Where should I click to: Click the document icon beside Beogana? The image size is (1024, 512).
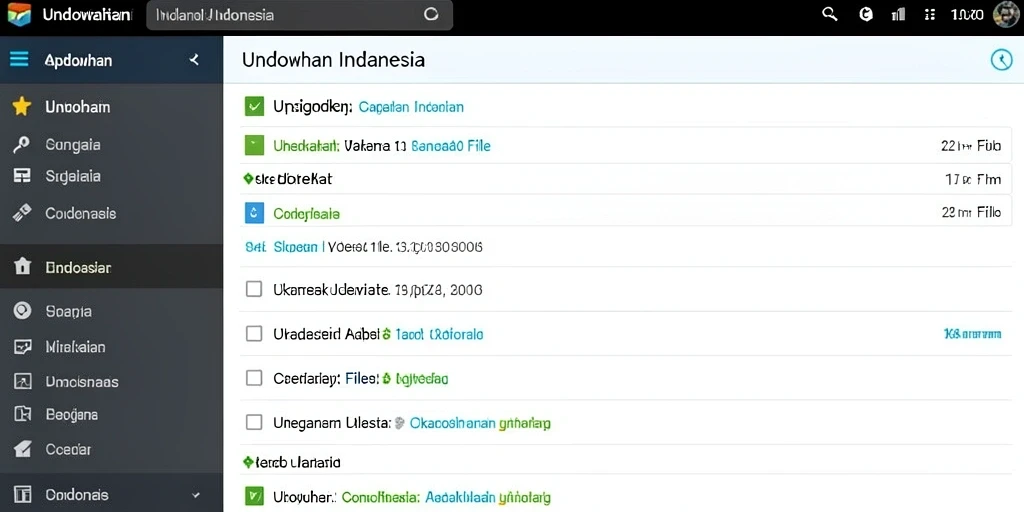pos(22,414)
